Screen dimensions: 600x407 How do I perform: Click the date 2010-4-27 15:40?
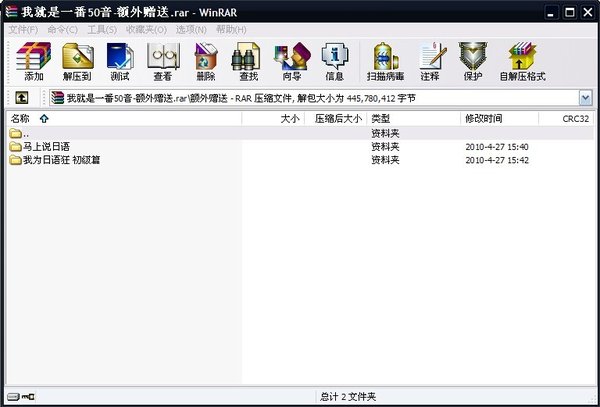497,147
